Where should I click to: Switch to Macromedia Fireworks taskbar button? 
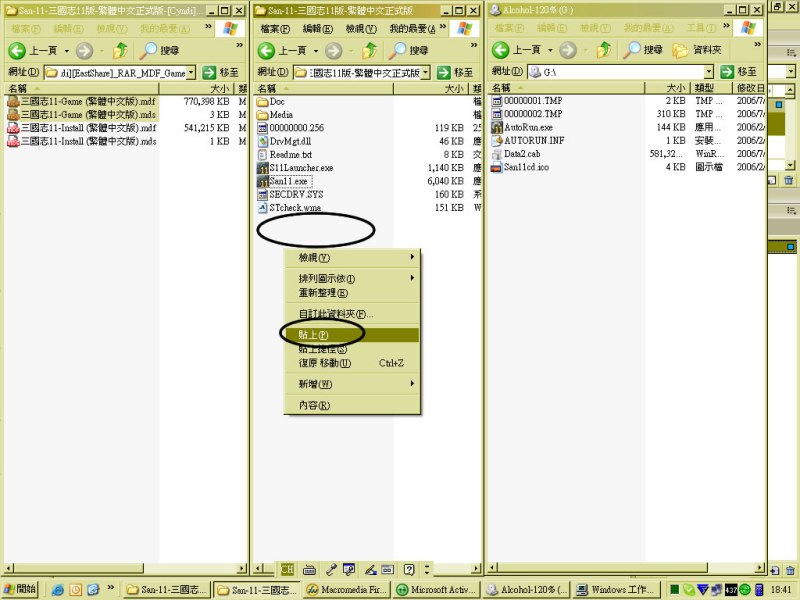pos(346,589)
